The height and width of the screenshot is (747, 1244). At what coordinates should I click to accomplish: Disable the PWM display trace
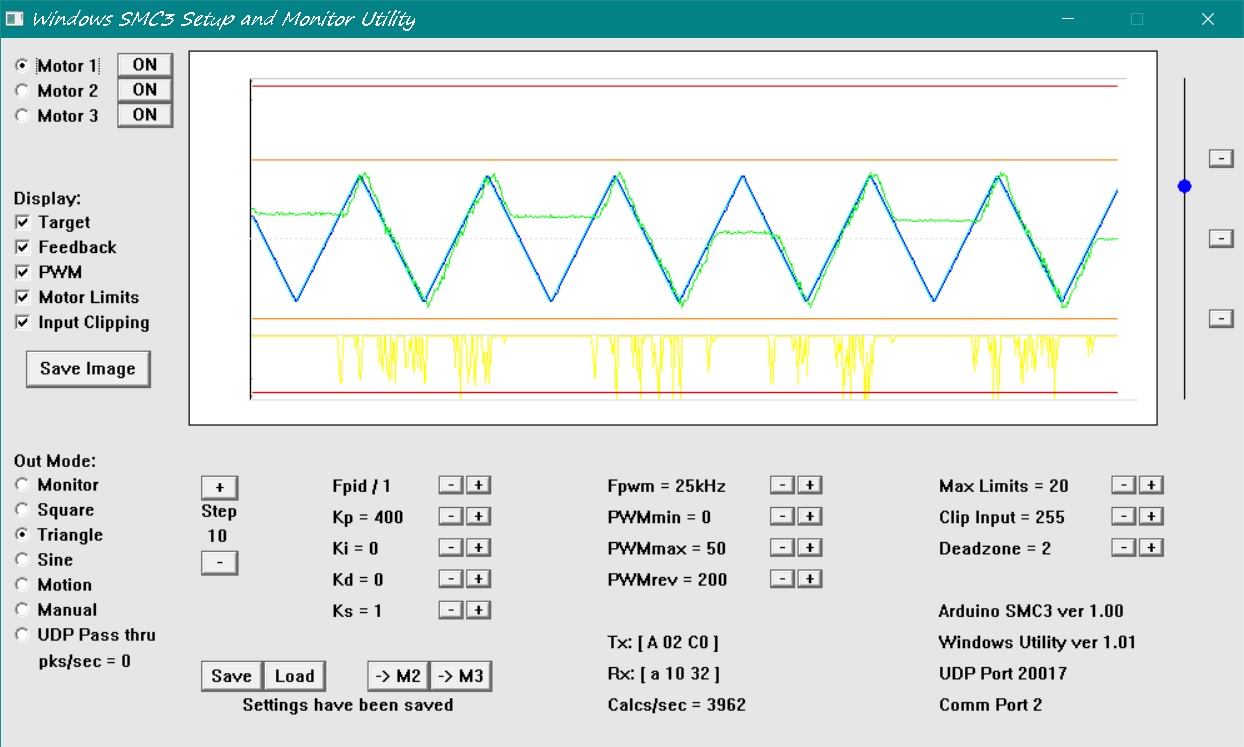(x=23, y=273)
